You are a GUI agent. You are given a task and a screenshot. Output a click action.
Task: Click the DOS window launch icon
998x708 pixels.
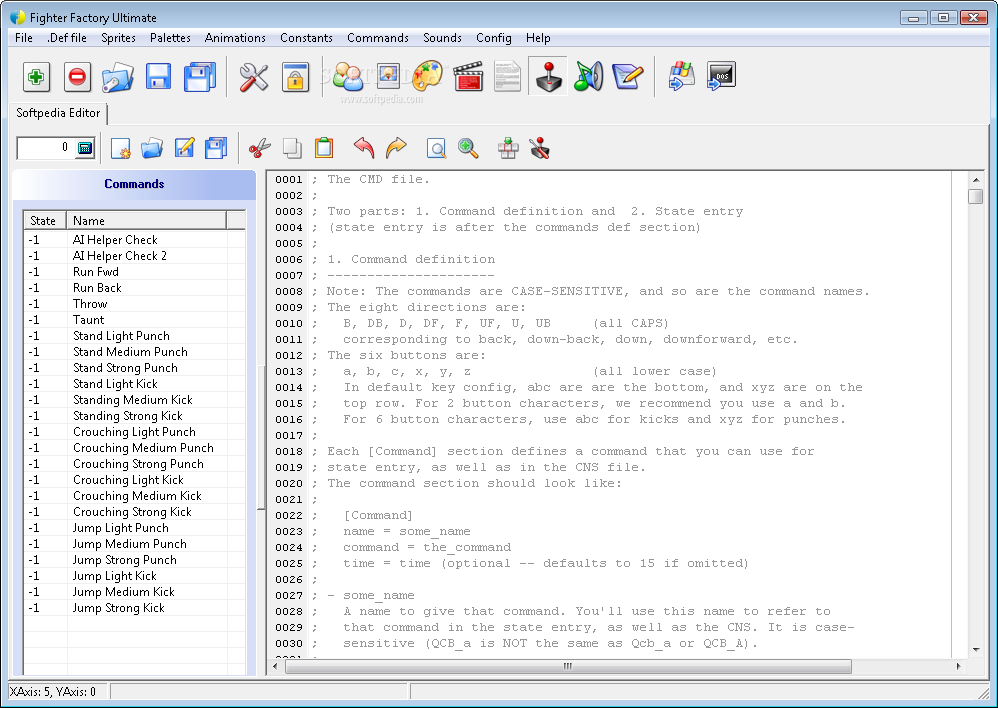coord(721,77)
